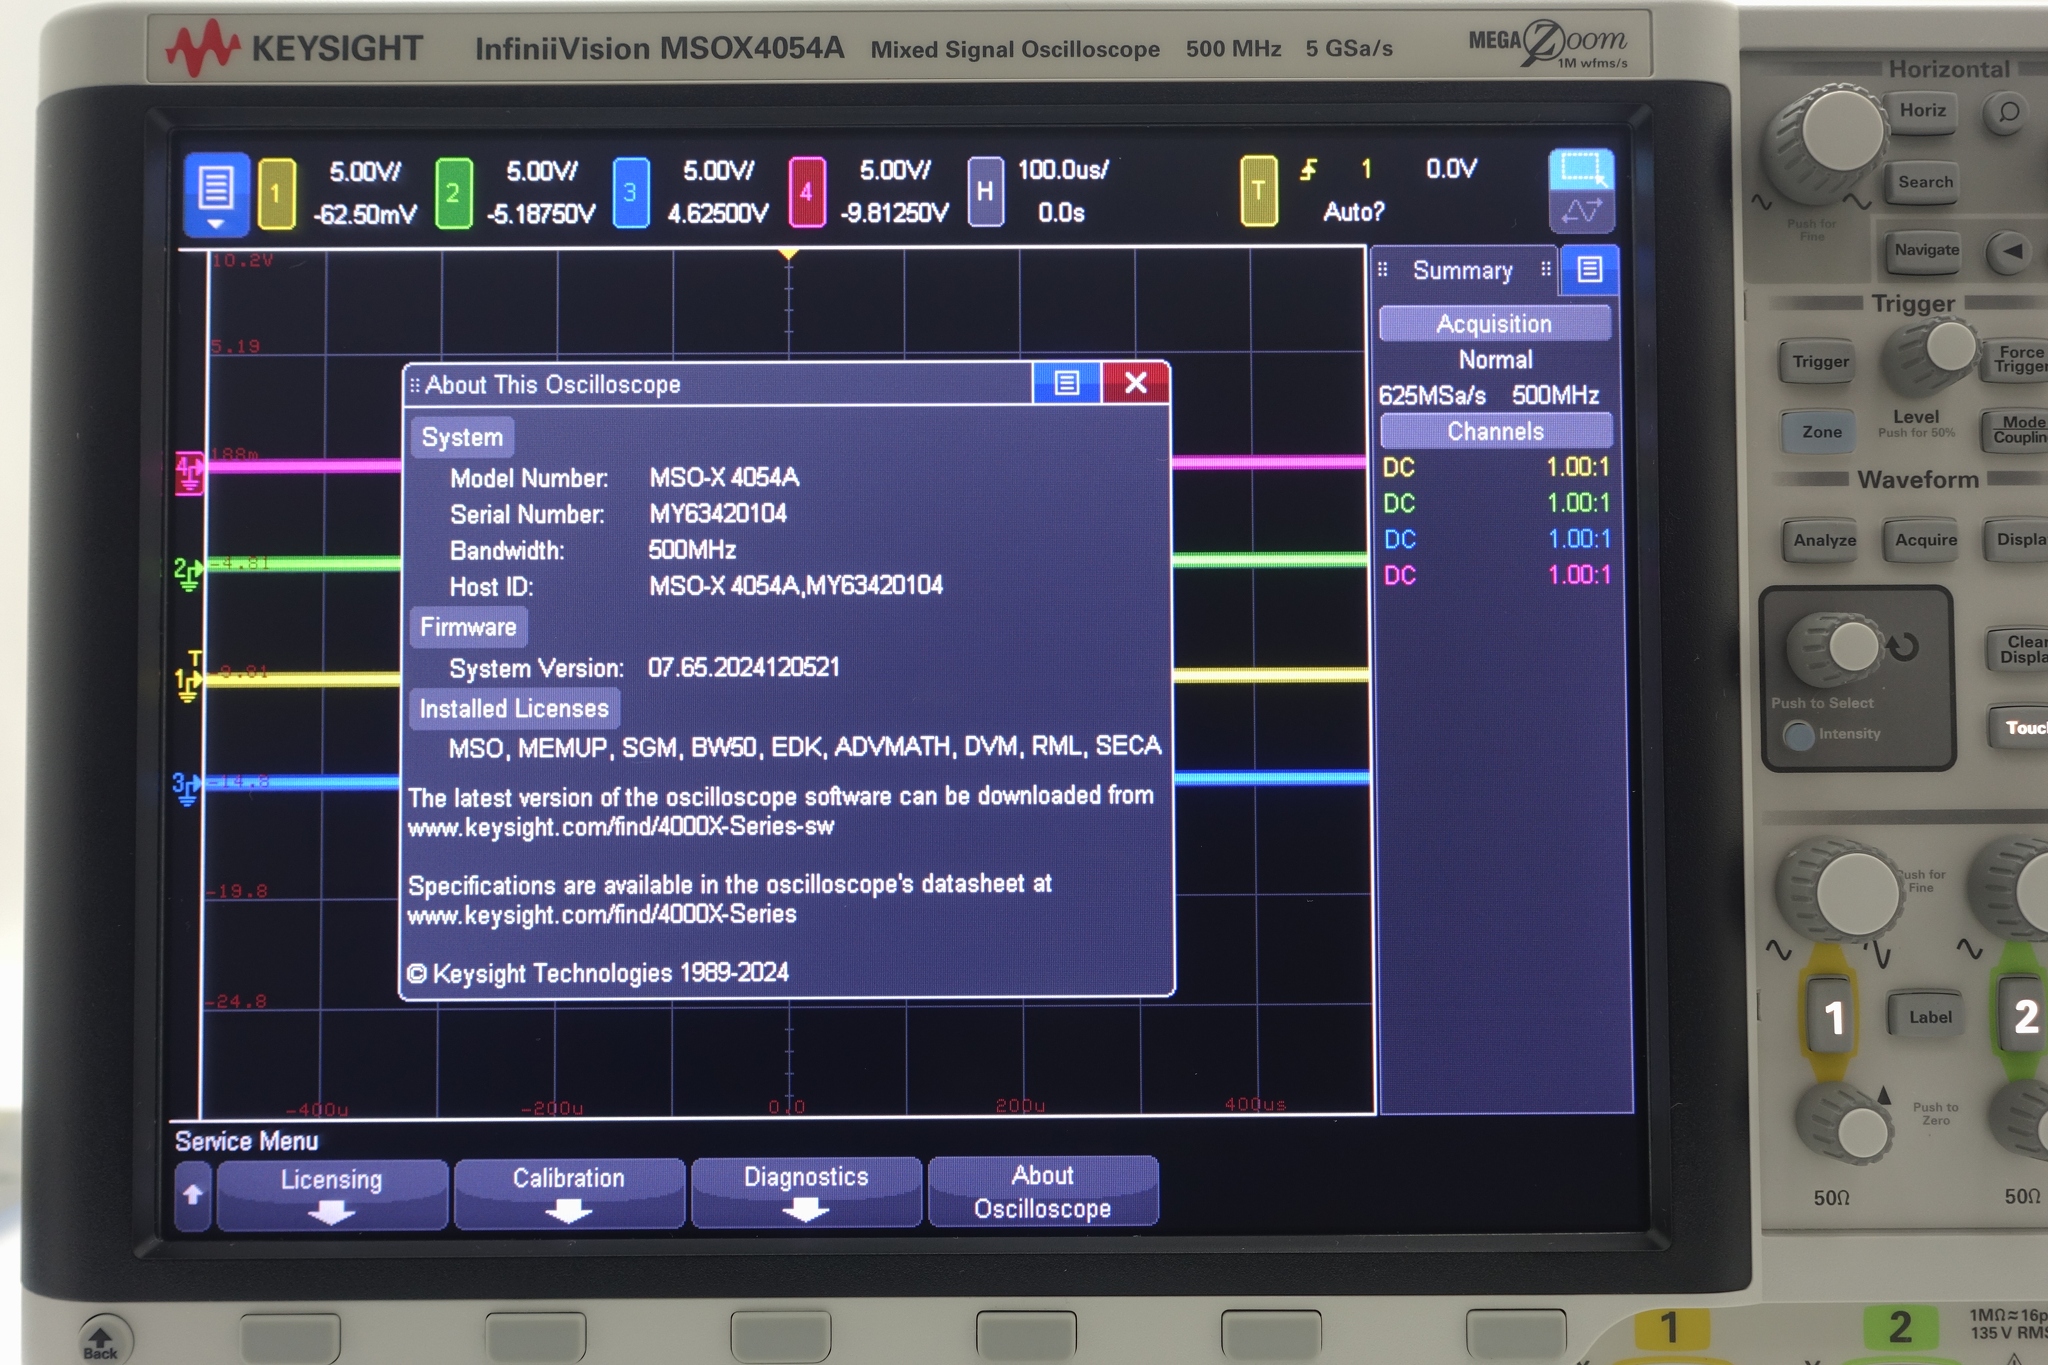Click the magnifier zoom hardware button
Screen dimensions: 2048x1365
click(2008, 112)
